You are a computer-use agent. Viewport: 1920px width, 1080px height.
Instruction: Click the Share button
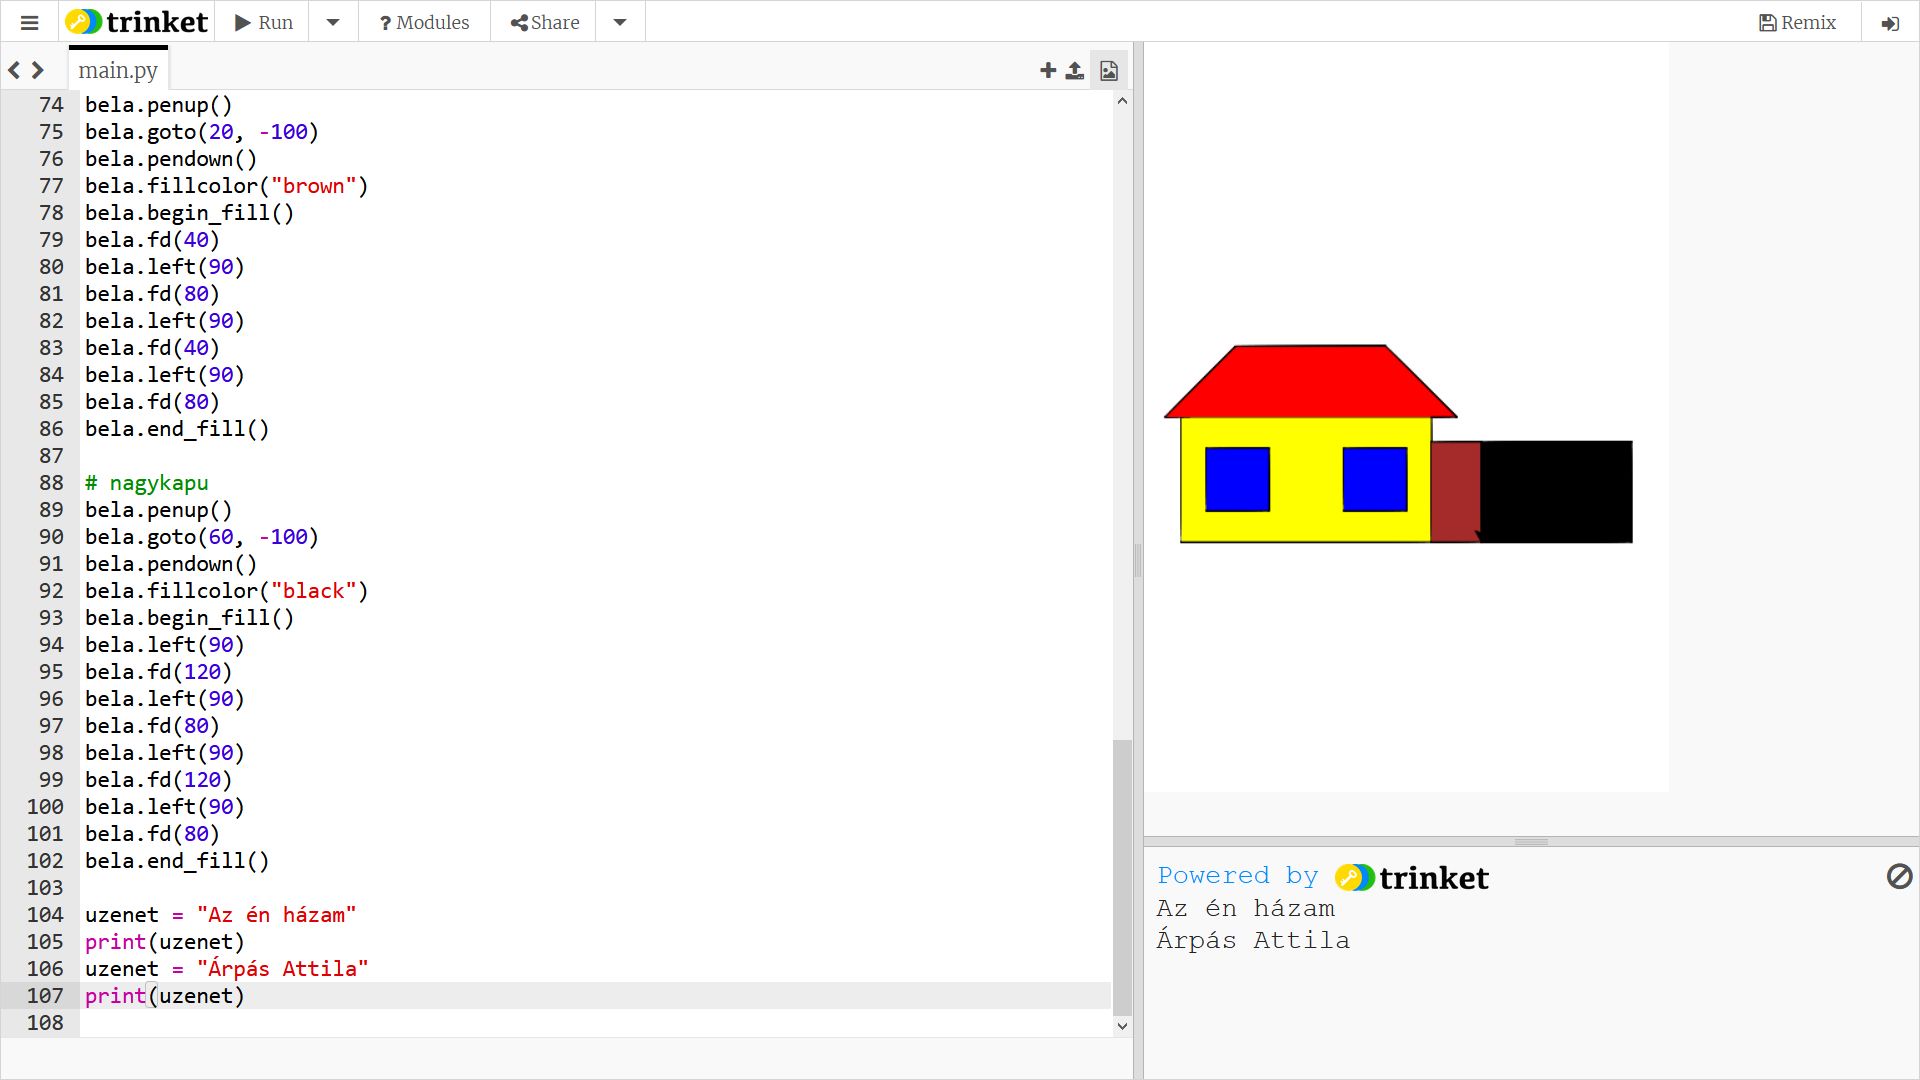click(544, 22)
